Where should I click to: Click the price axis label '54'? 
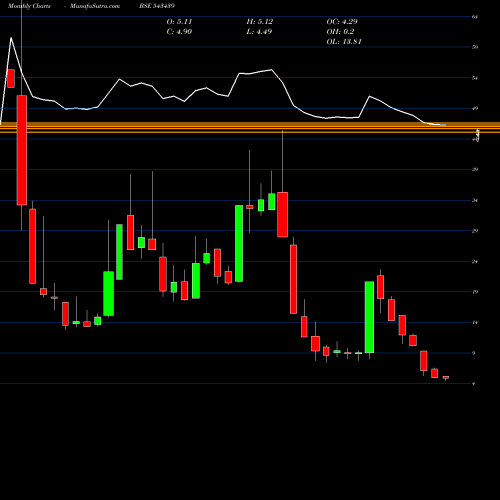(x=475, y=78)
